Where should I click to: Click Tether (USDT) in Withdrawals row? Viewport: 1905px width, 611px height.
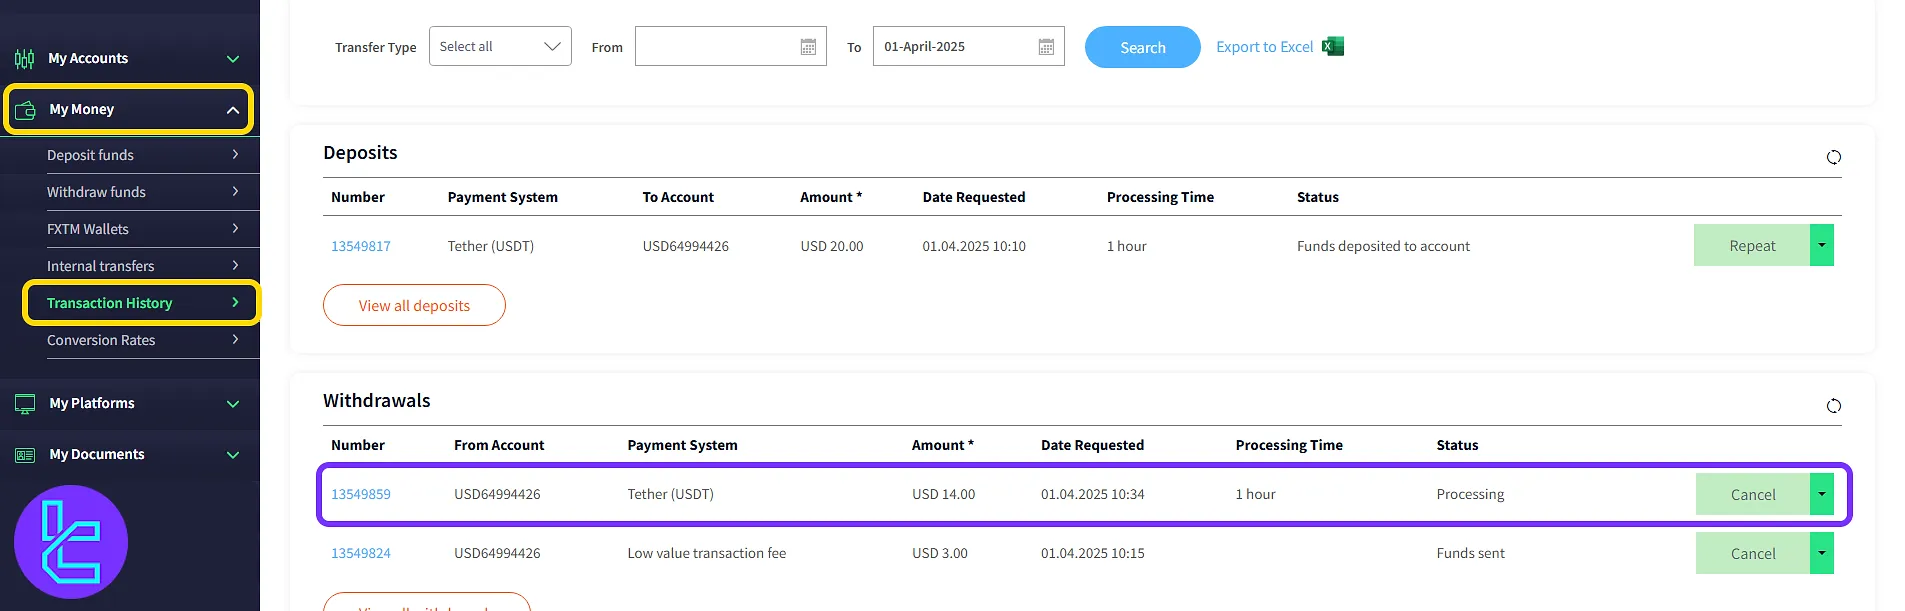(671, 494)
